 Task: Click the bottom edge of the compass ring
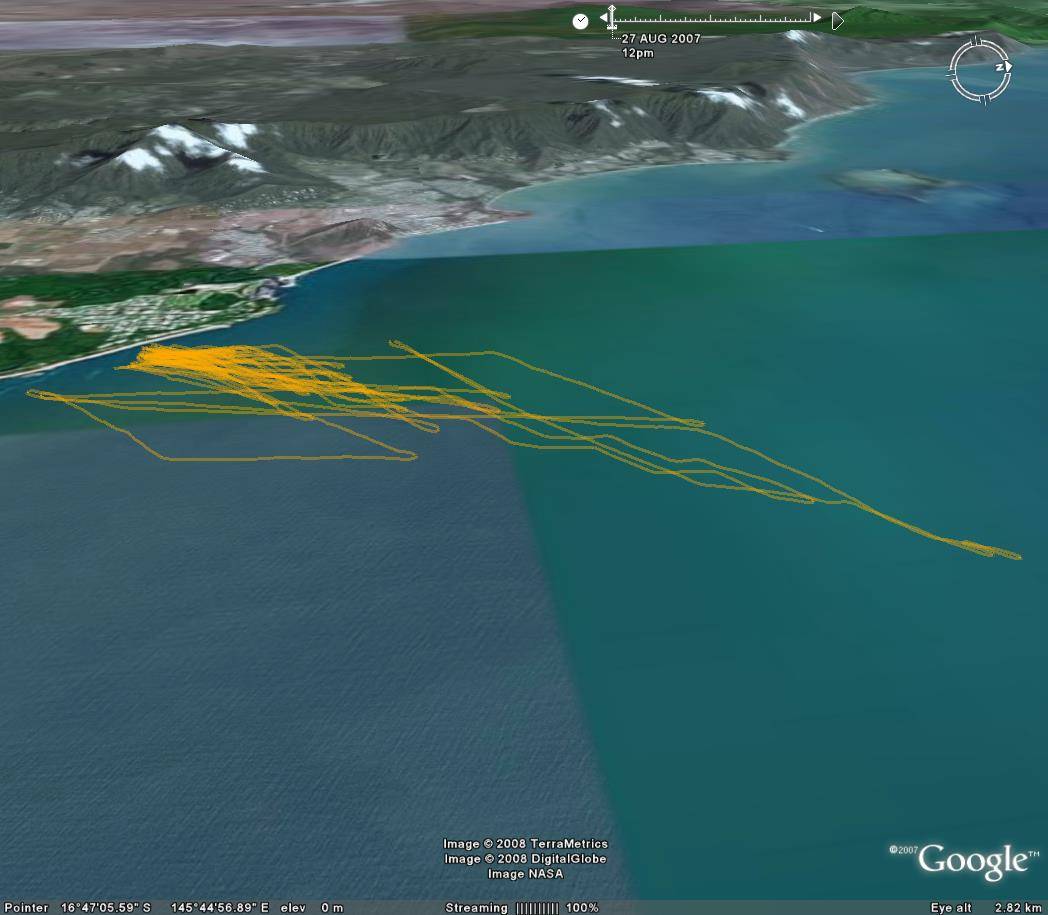click(x=980, y=99)
